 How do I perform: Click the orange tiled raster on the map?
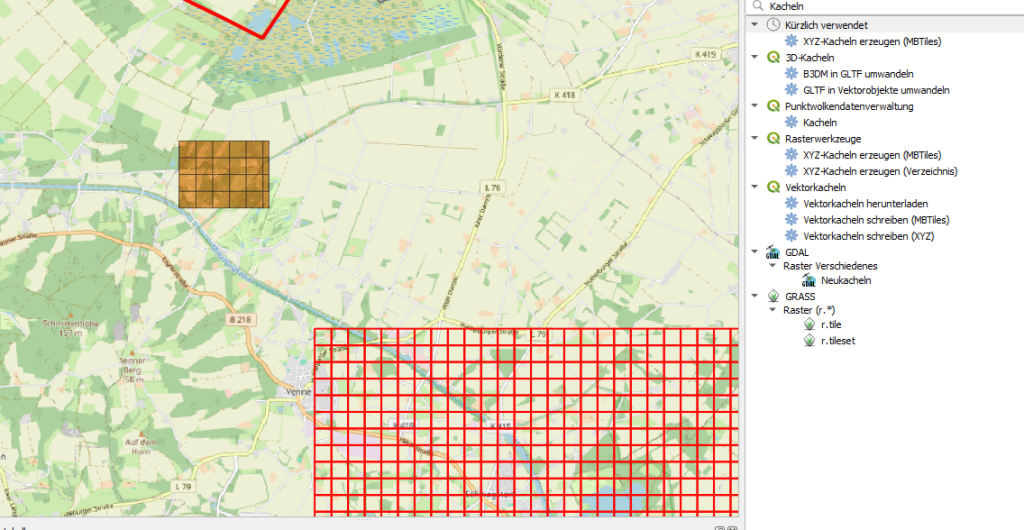(x=224, y=174)
